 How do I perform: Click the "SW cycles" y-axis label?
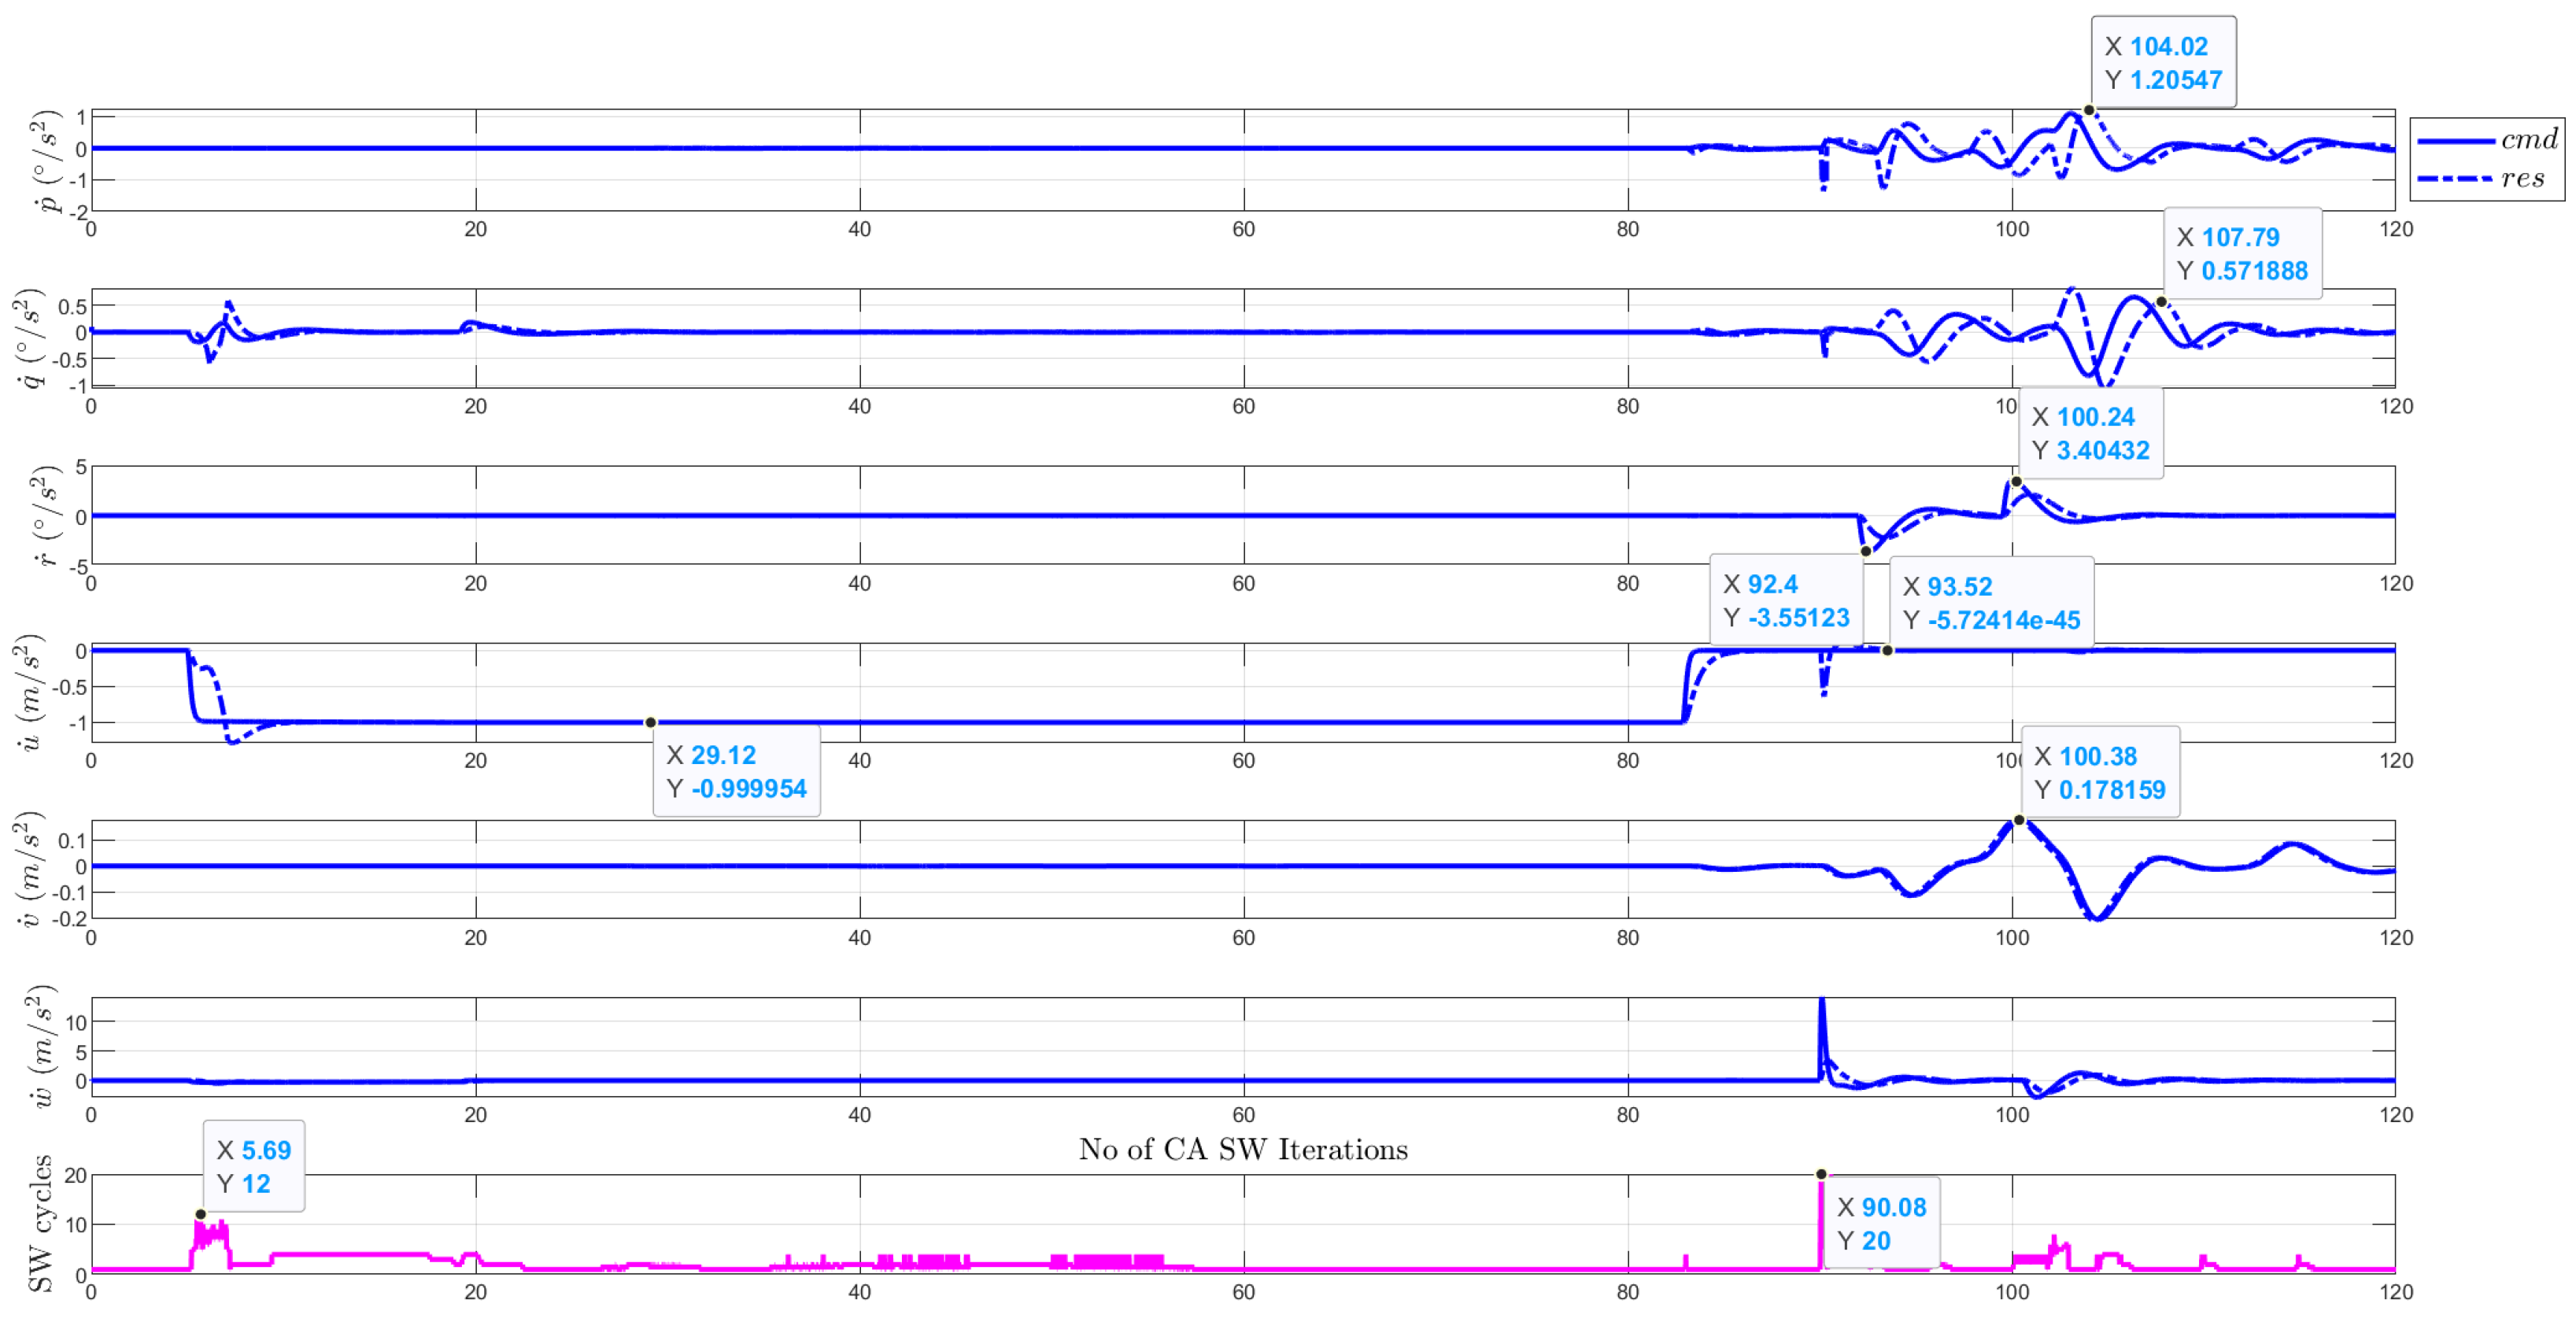pos(40,1224)
